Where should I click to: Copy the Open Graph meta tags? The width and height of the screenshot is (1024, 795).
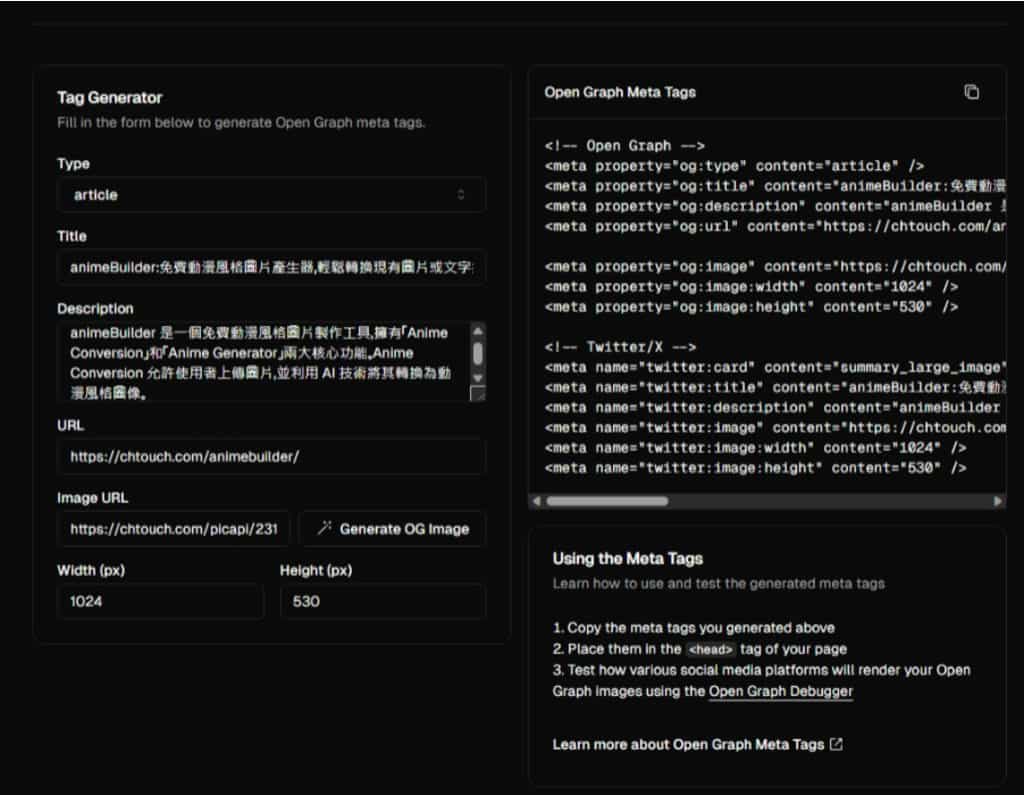click(x=971, y=92)
